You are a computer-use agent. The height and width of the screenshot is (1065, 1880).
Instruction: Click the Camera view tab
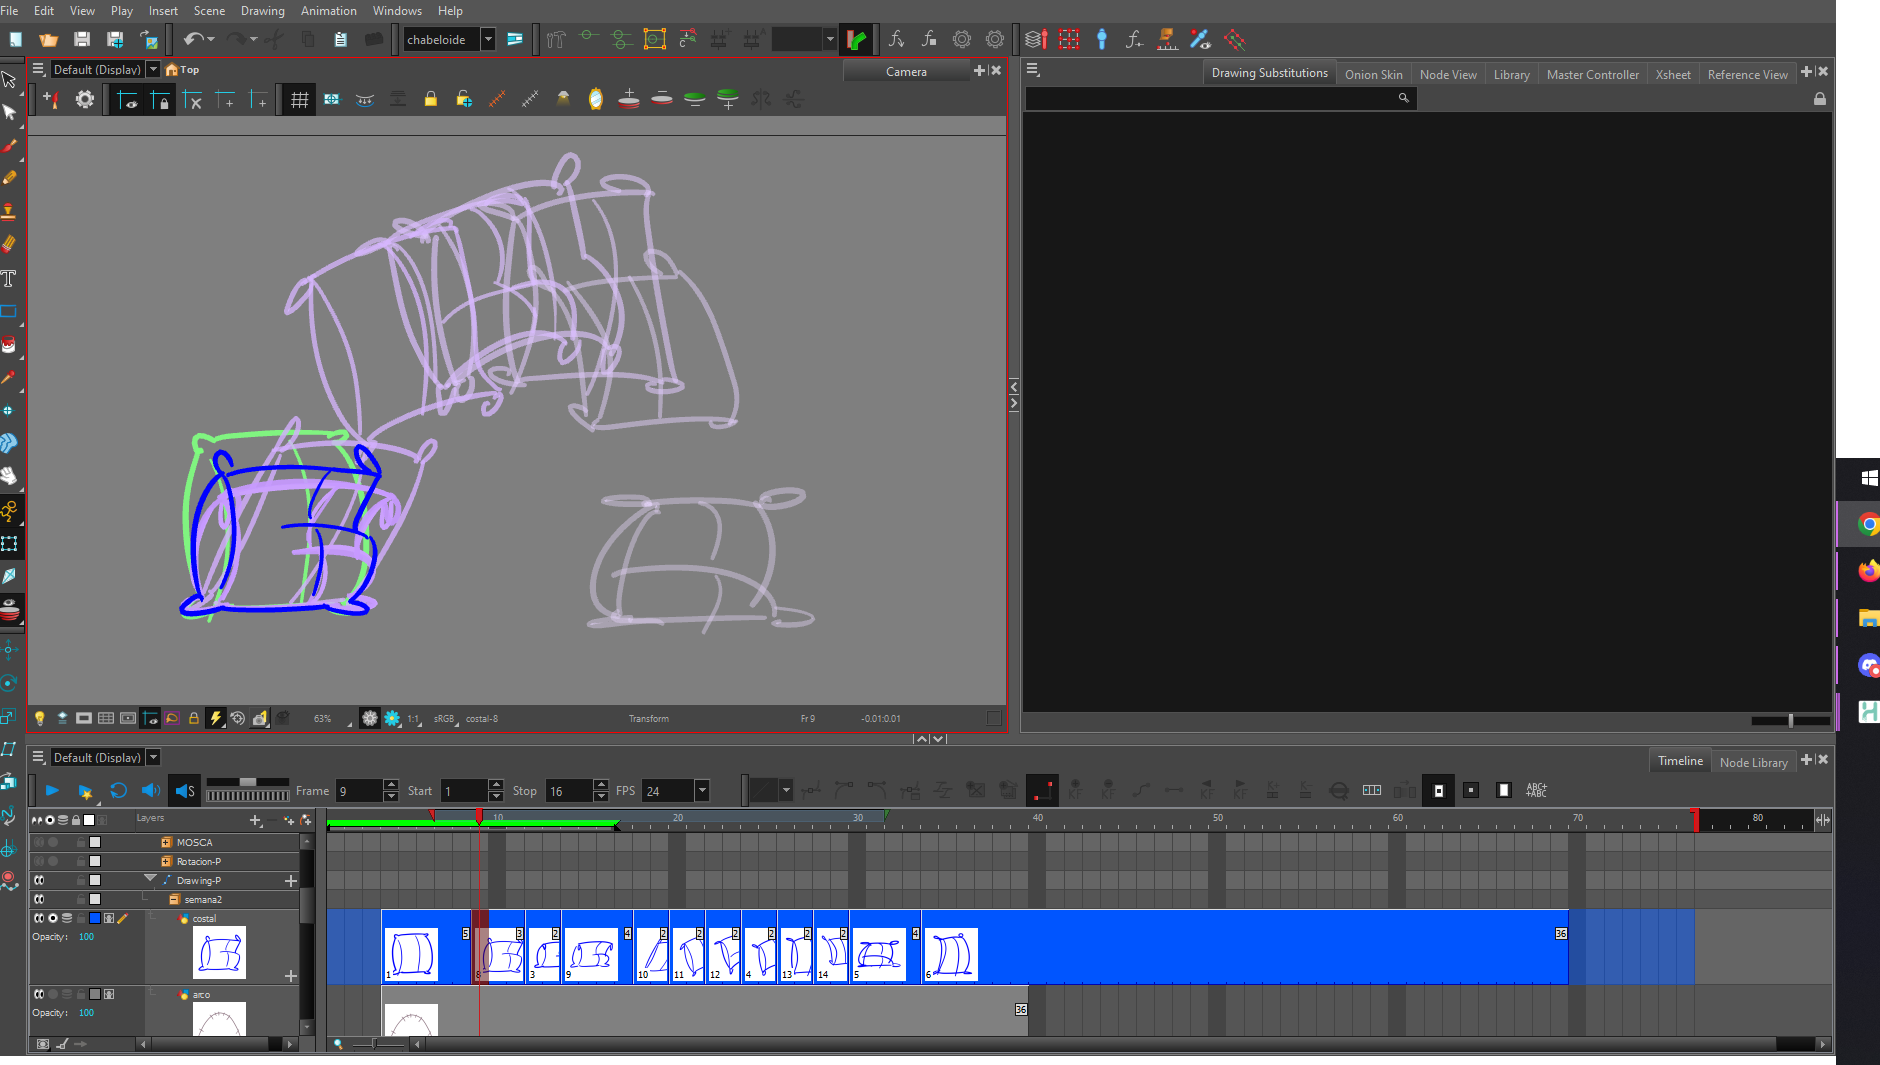click(x=906, y=71)
